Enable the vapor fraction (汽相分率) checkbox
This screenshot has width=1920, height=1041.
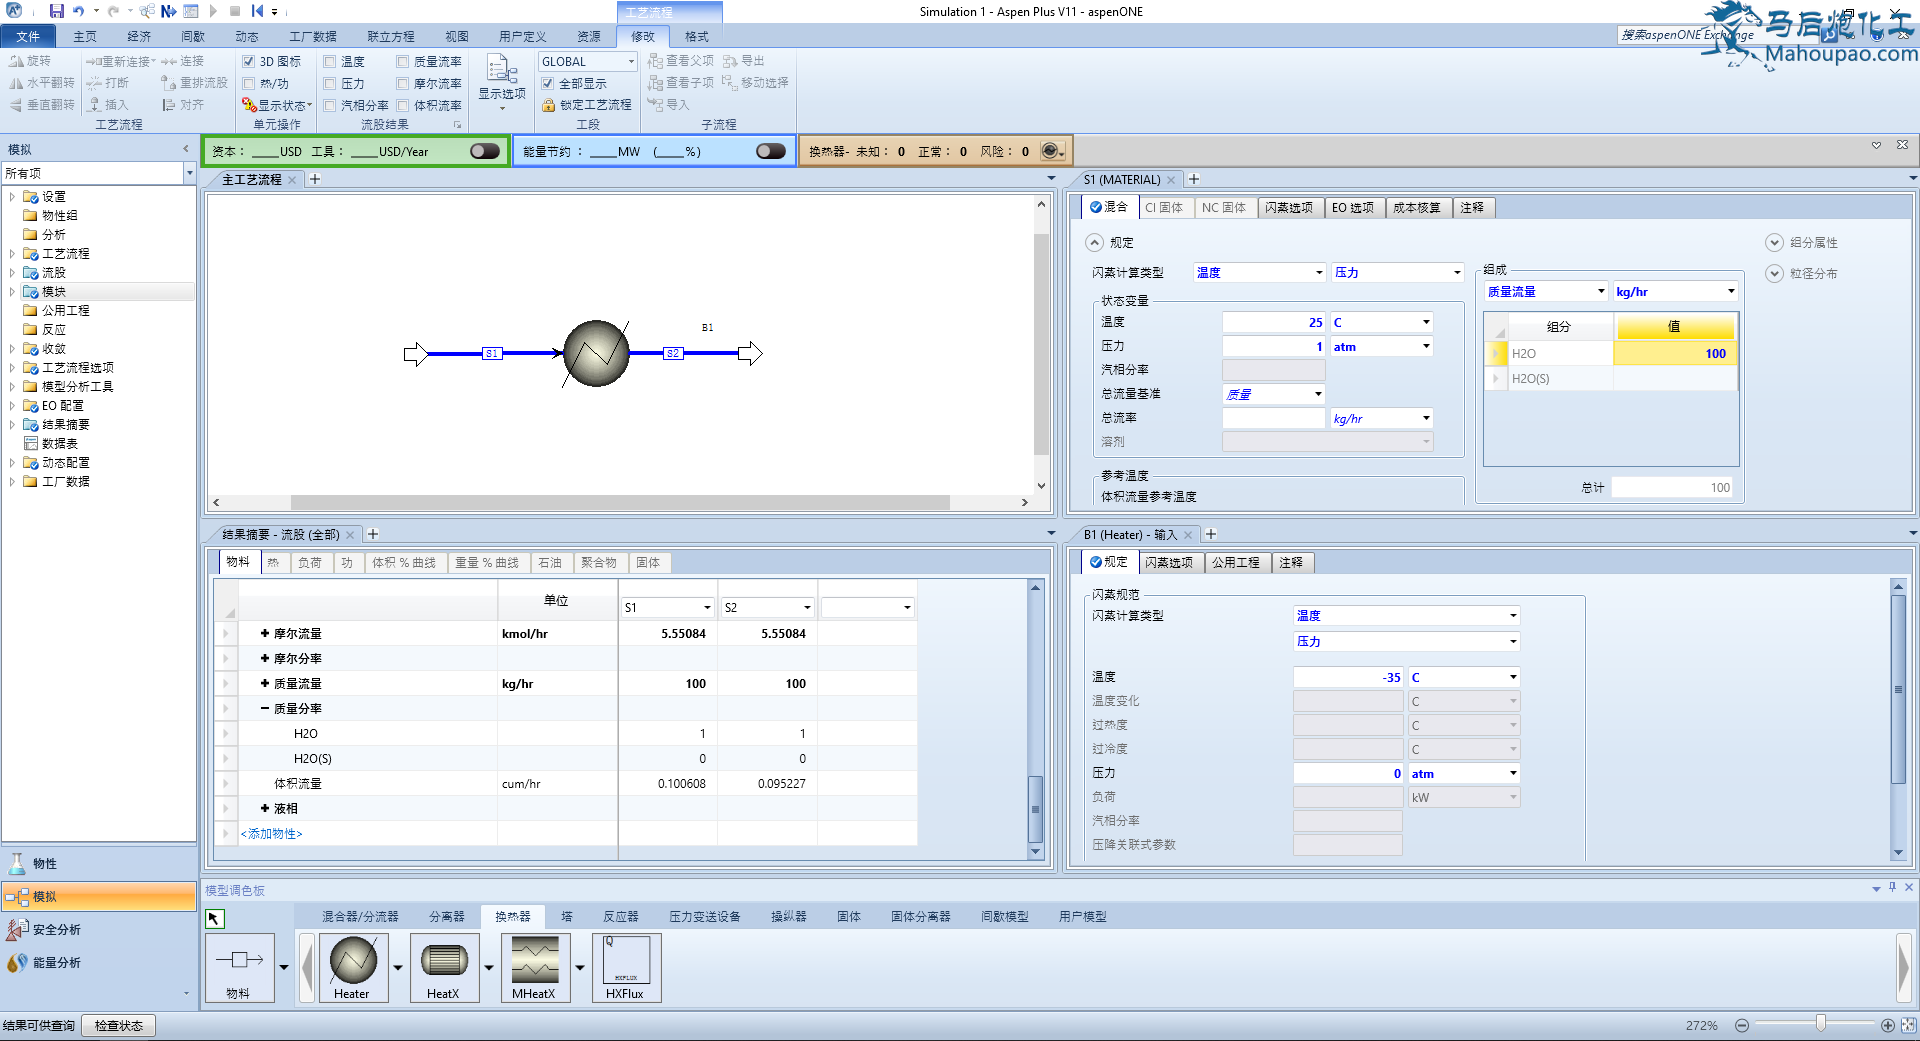click(329, 105)
